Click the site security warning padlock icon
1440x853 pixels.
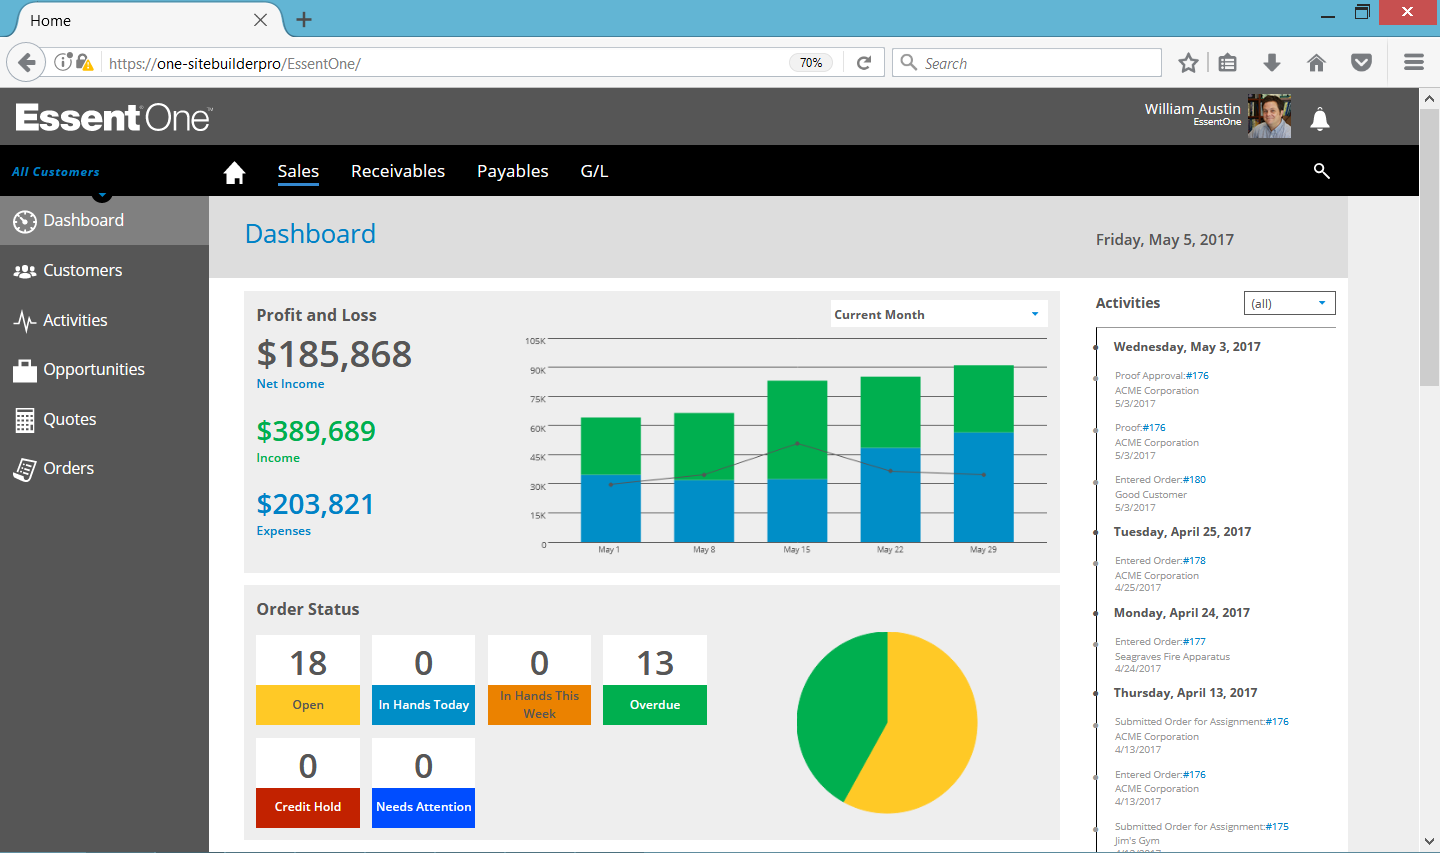pos(84,63)
